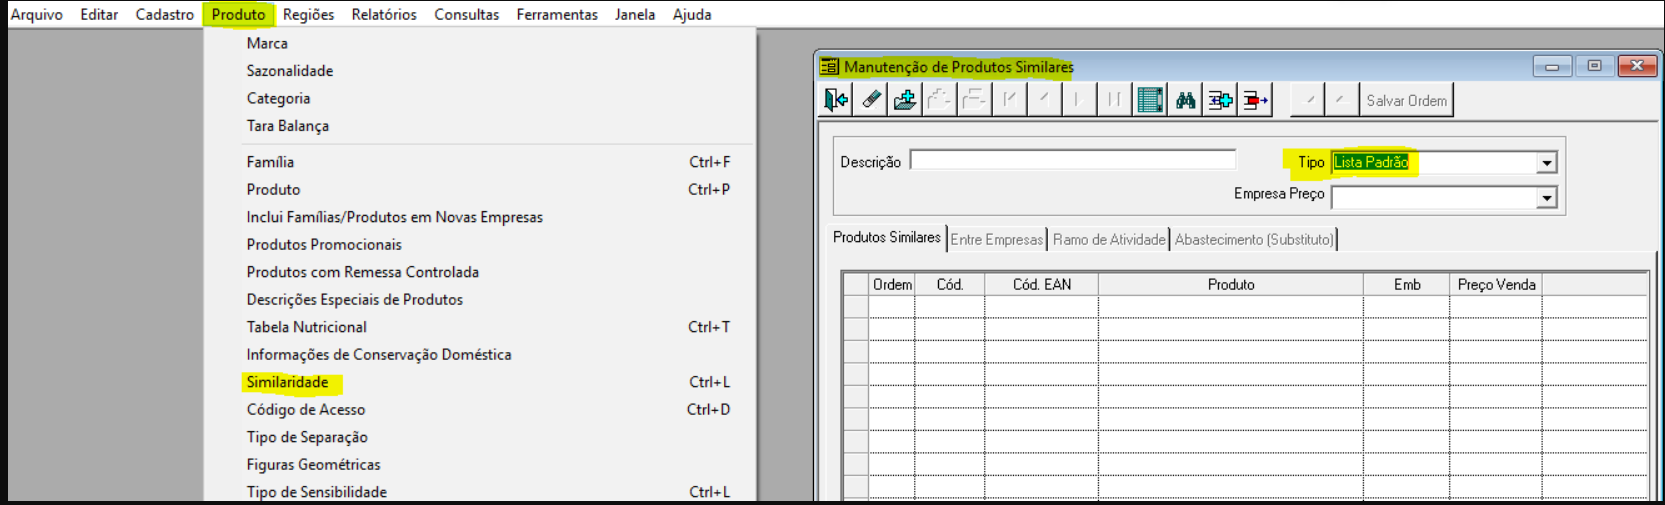This screenshot has height=505, width=1665.
Task: Click the Produto column header in grid
Action: tap(1231, 285)
